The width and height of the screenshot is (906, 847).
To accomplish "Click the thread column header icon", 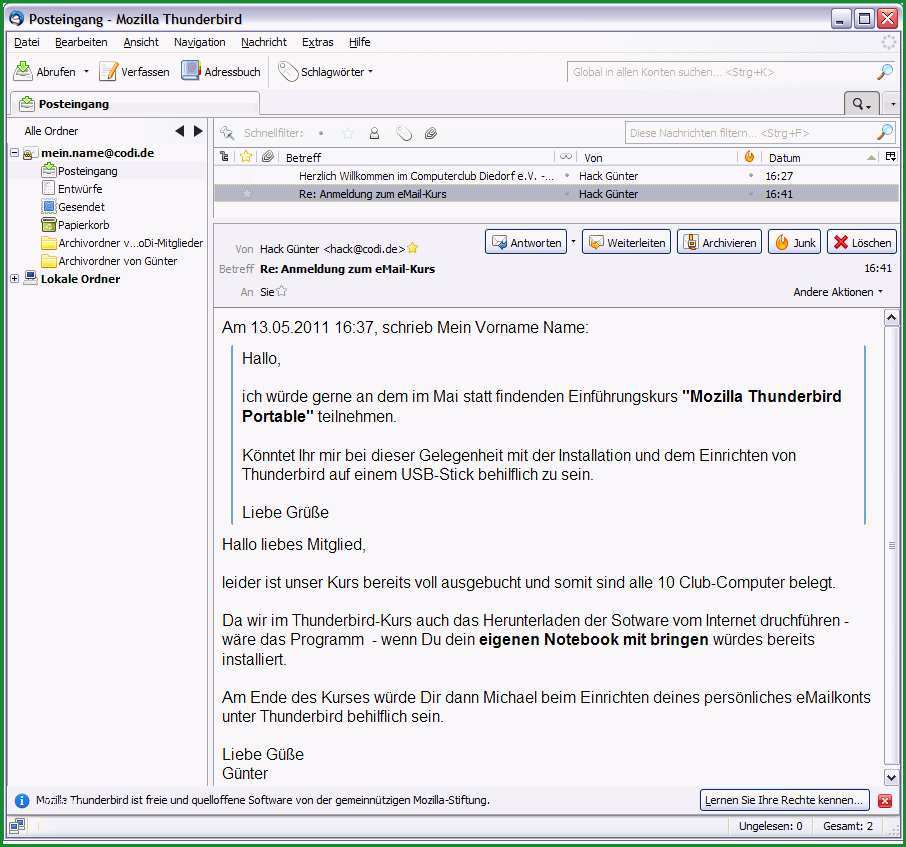I will (224, 157).
